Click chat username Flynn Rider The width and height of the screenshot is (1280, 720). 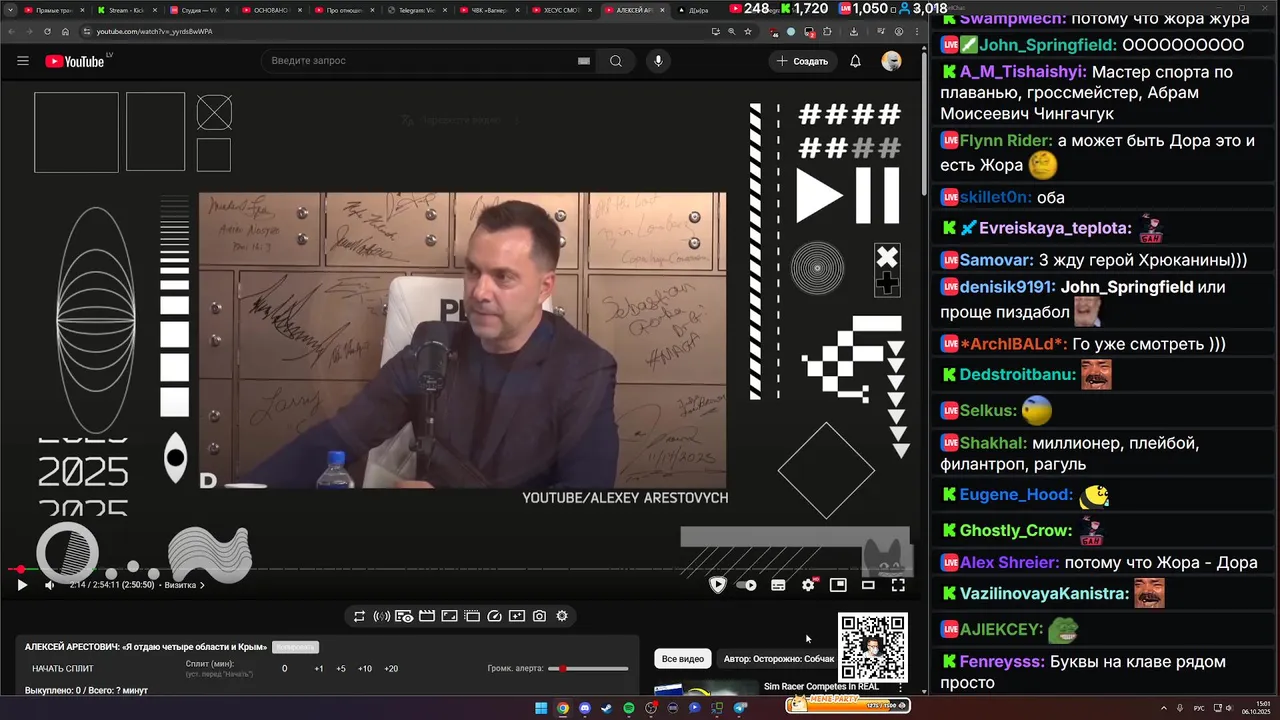tap(1005, 141)
